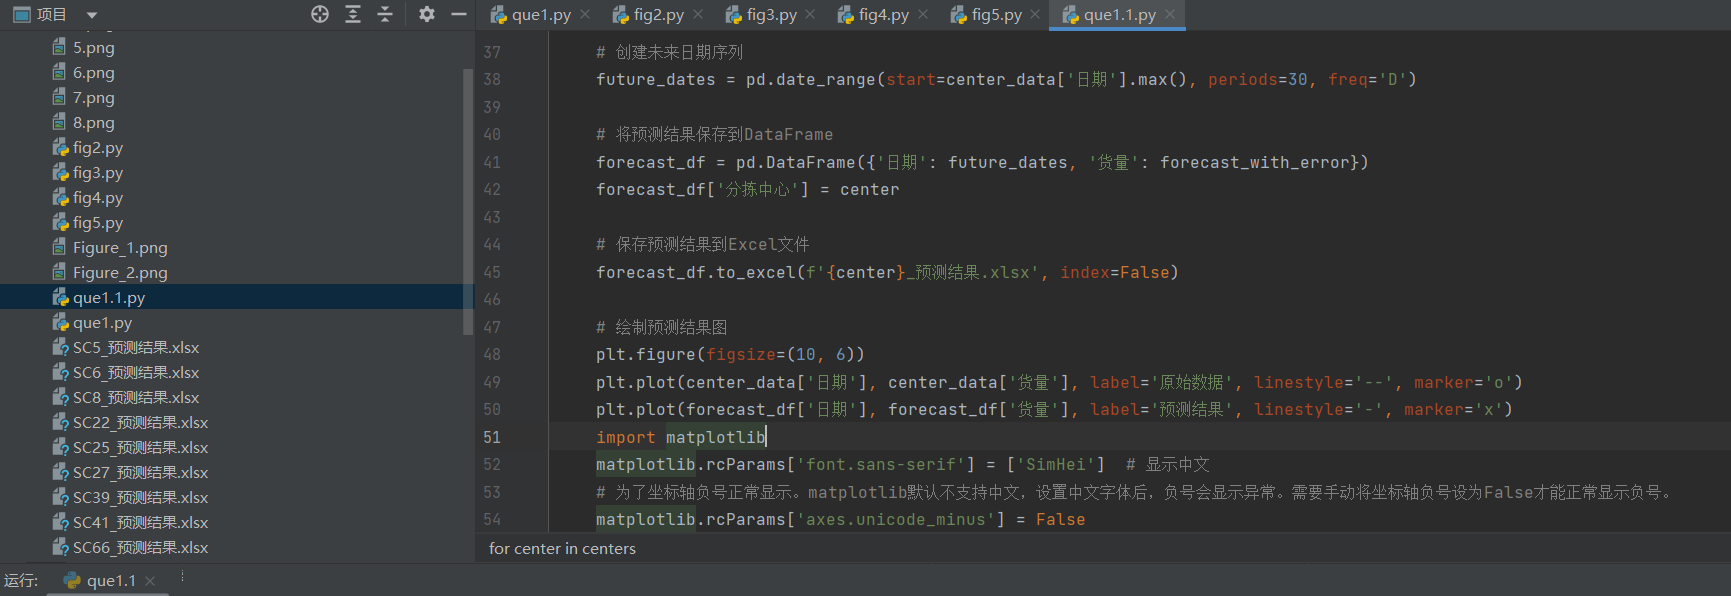Click the locate/select opened file target icon
This screenshot has width=1731, height=596.
(x=320, y=14)
